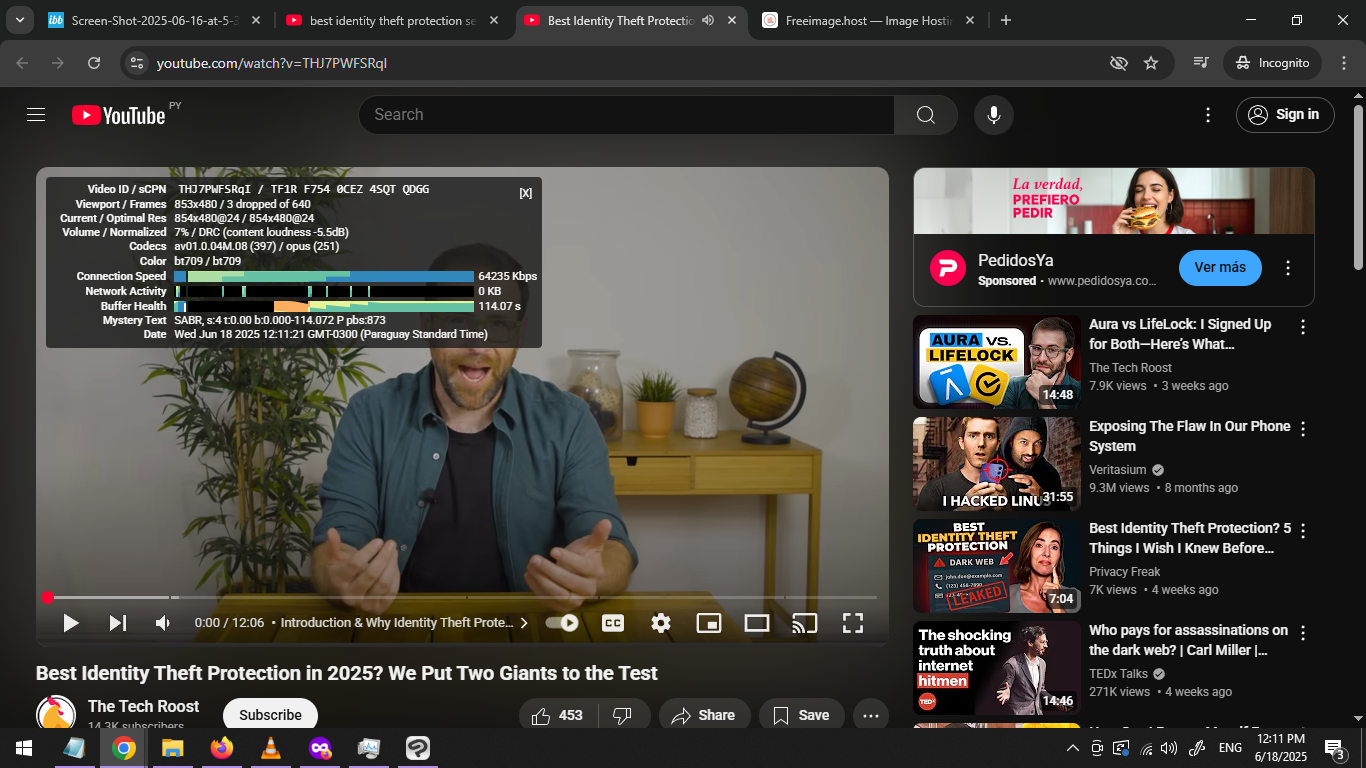Like this video with 453 likes
The width and height of the screenshot is (1366, 768).
coord(557,715)
